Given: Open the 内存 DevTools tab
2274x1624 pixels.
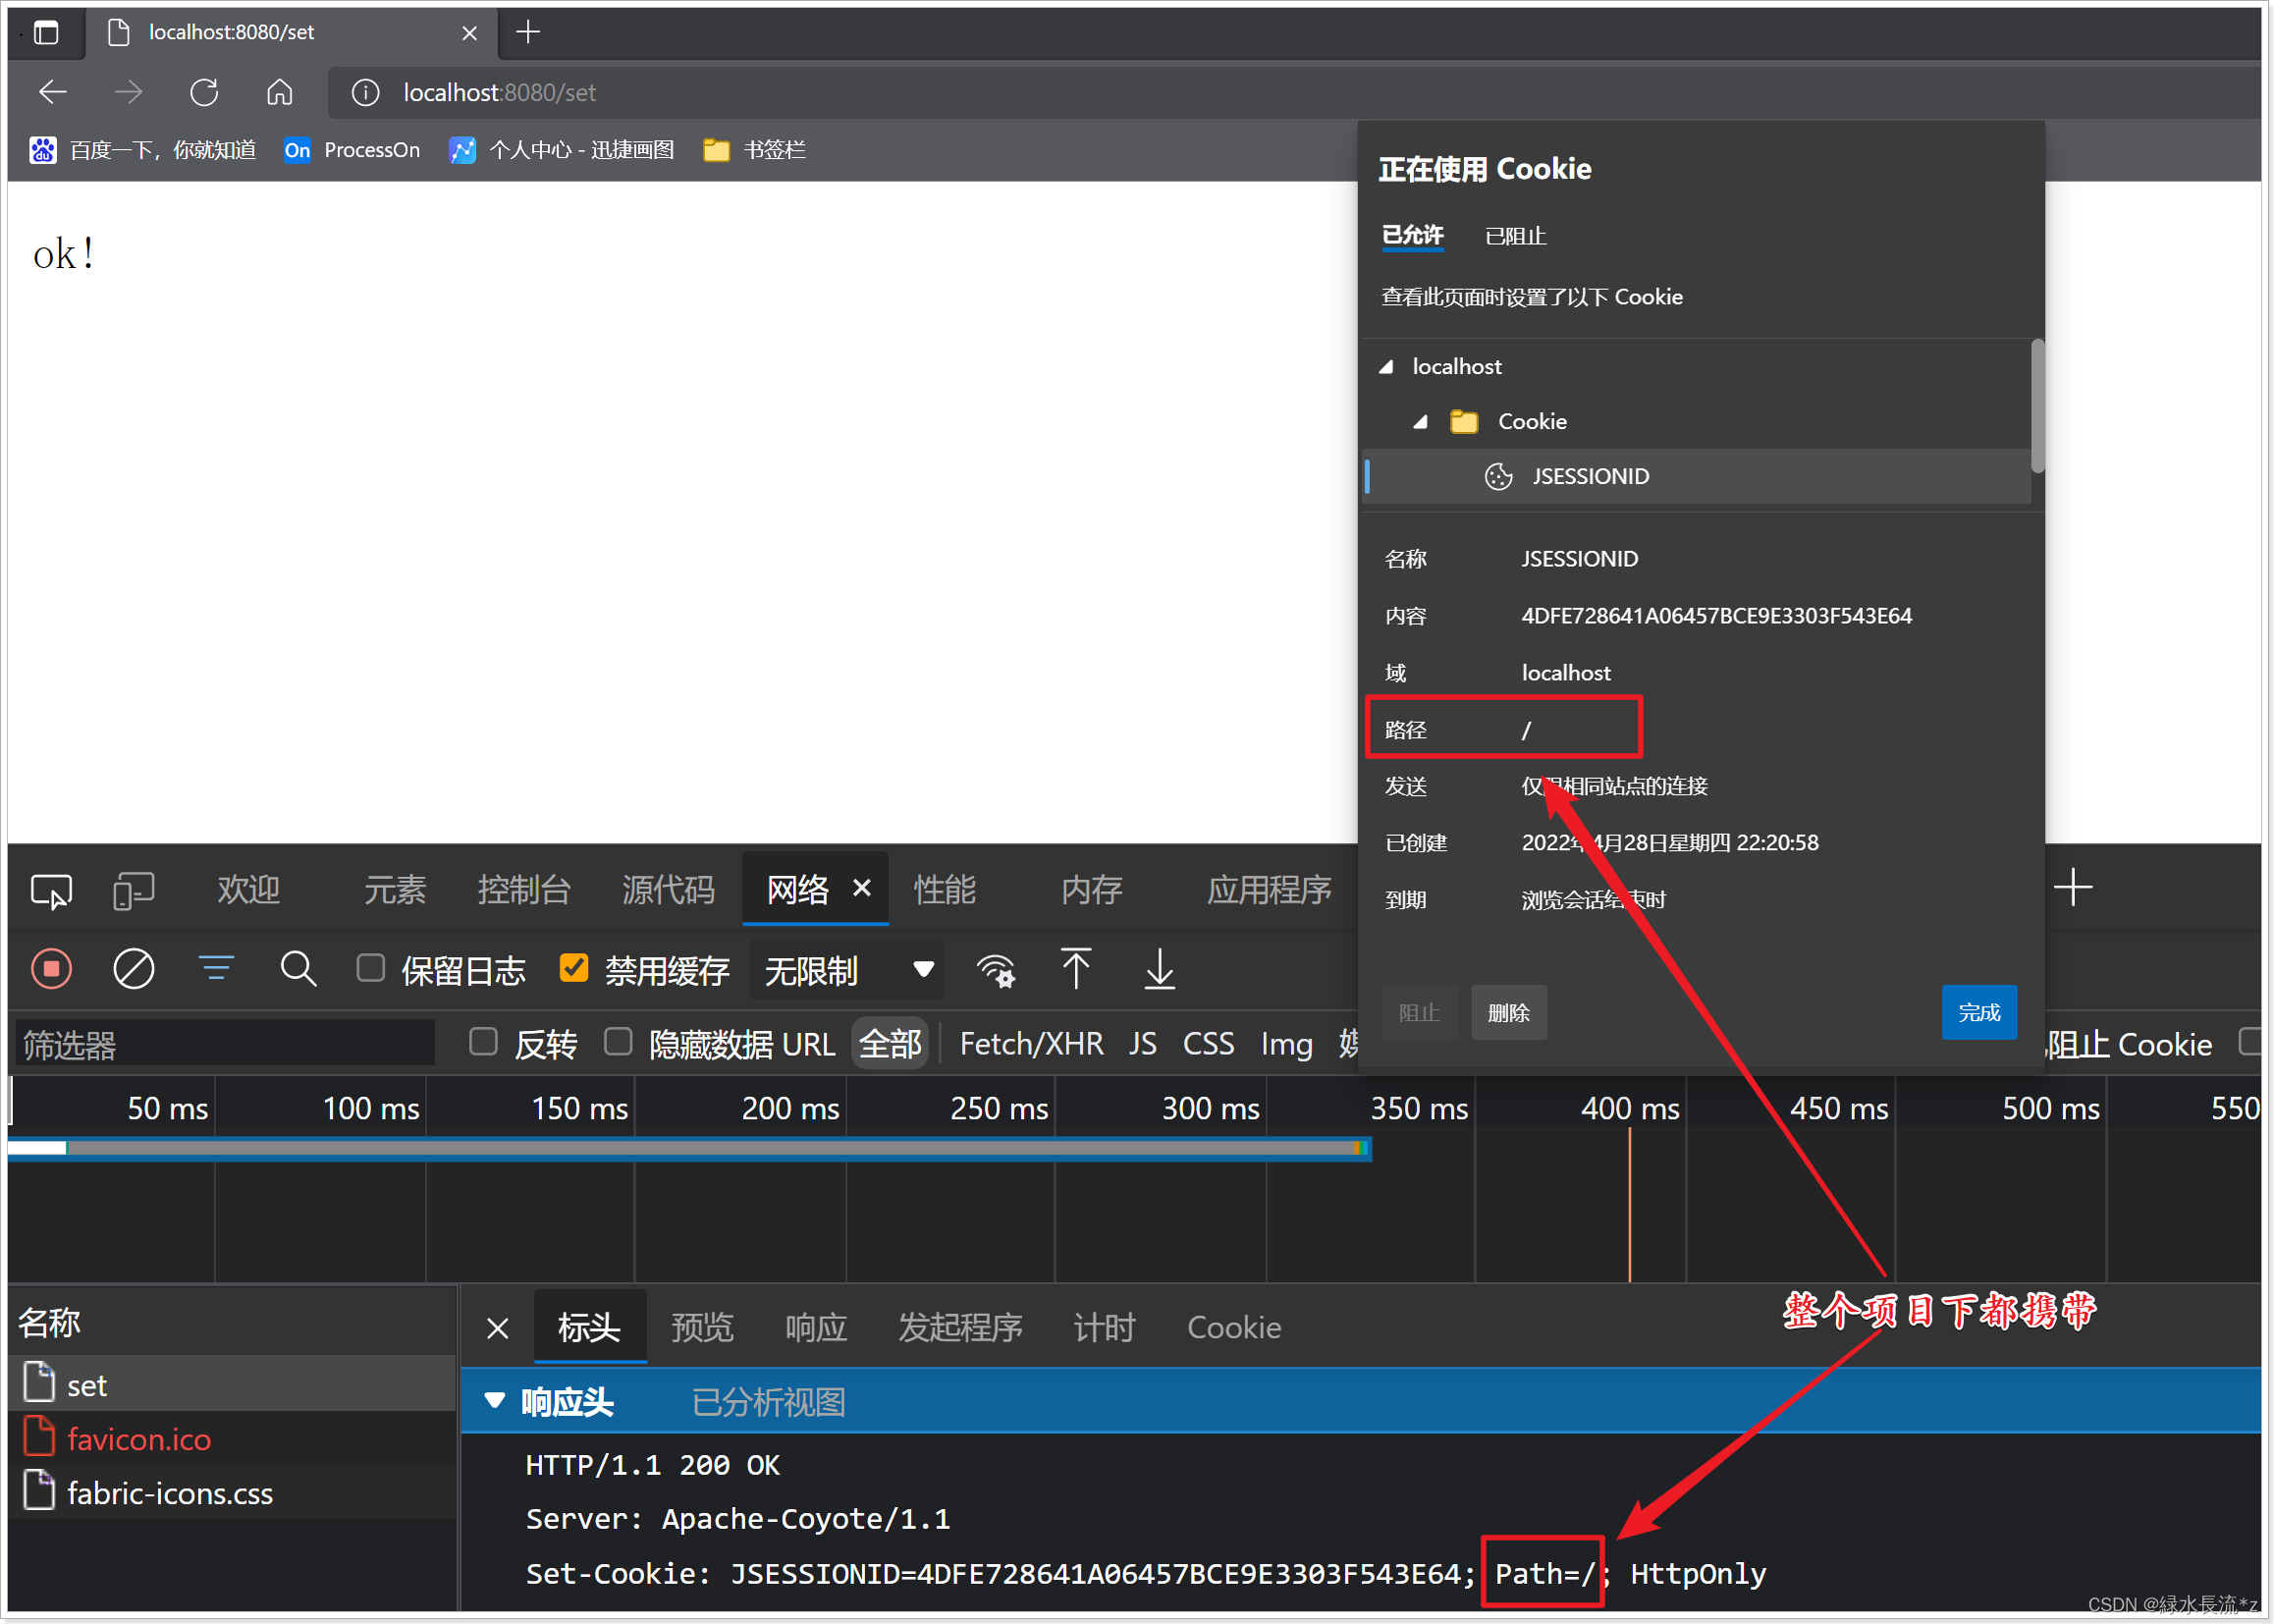Looking at the screenshot, I should point(1092,889).
